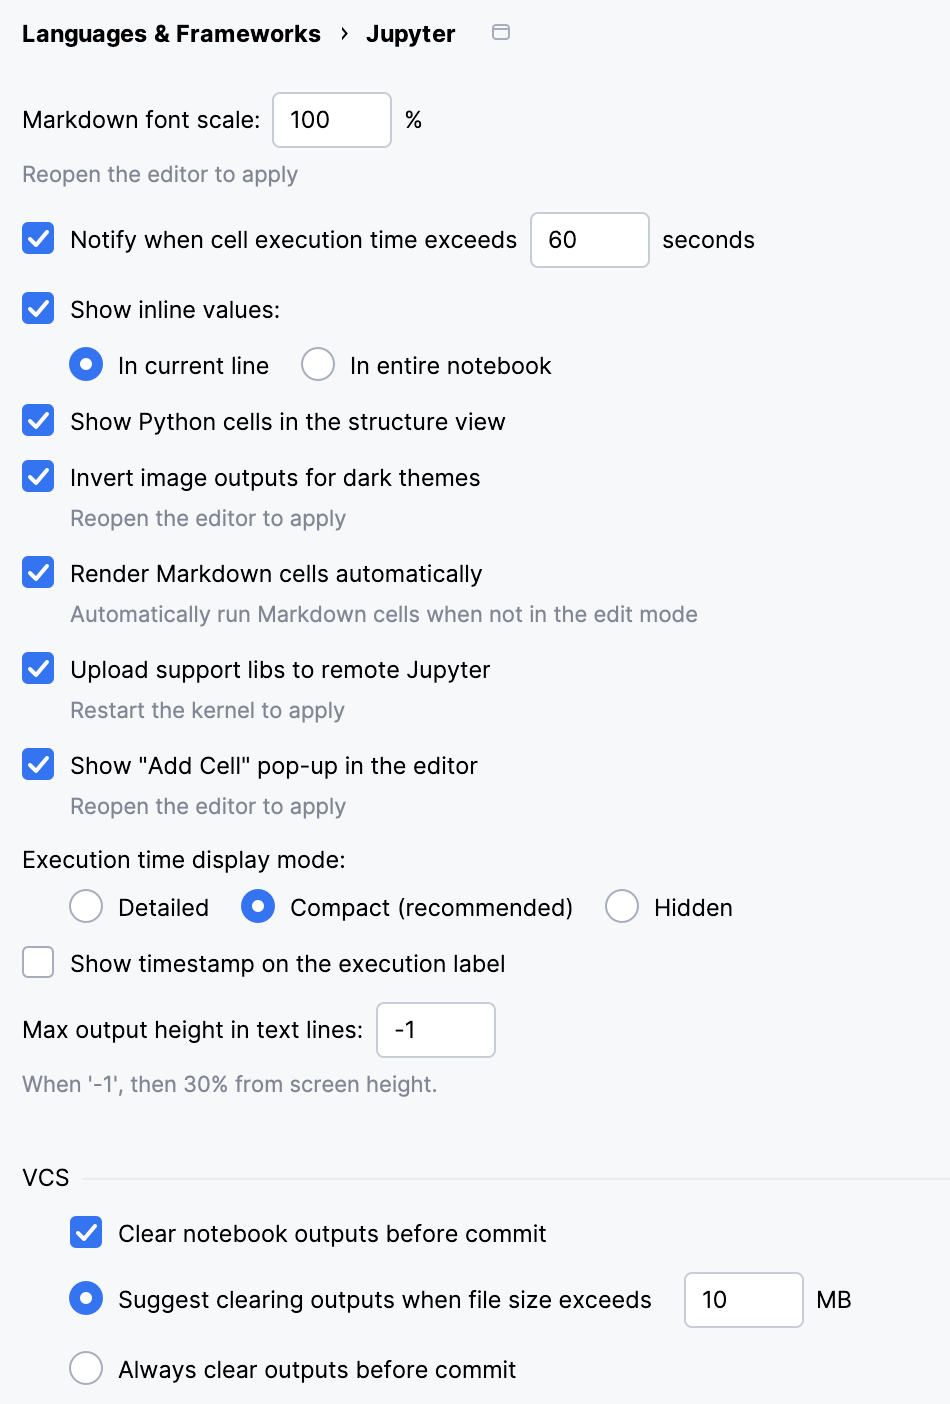
Task: Toggle Invert image outputs for dark themes
Action: tap(37, 476)
